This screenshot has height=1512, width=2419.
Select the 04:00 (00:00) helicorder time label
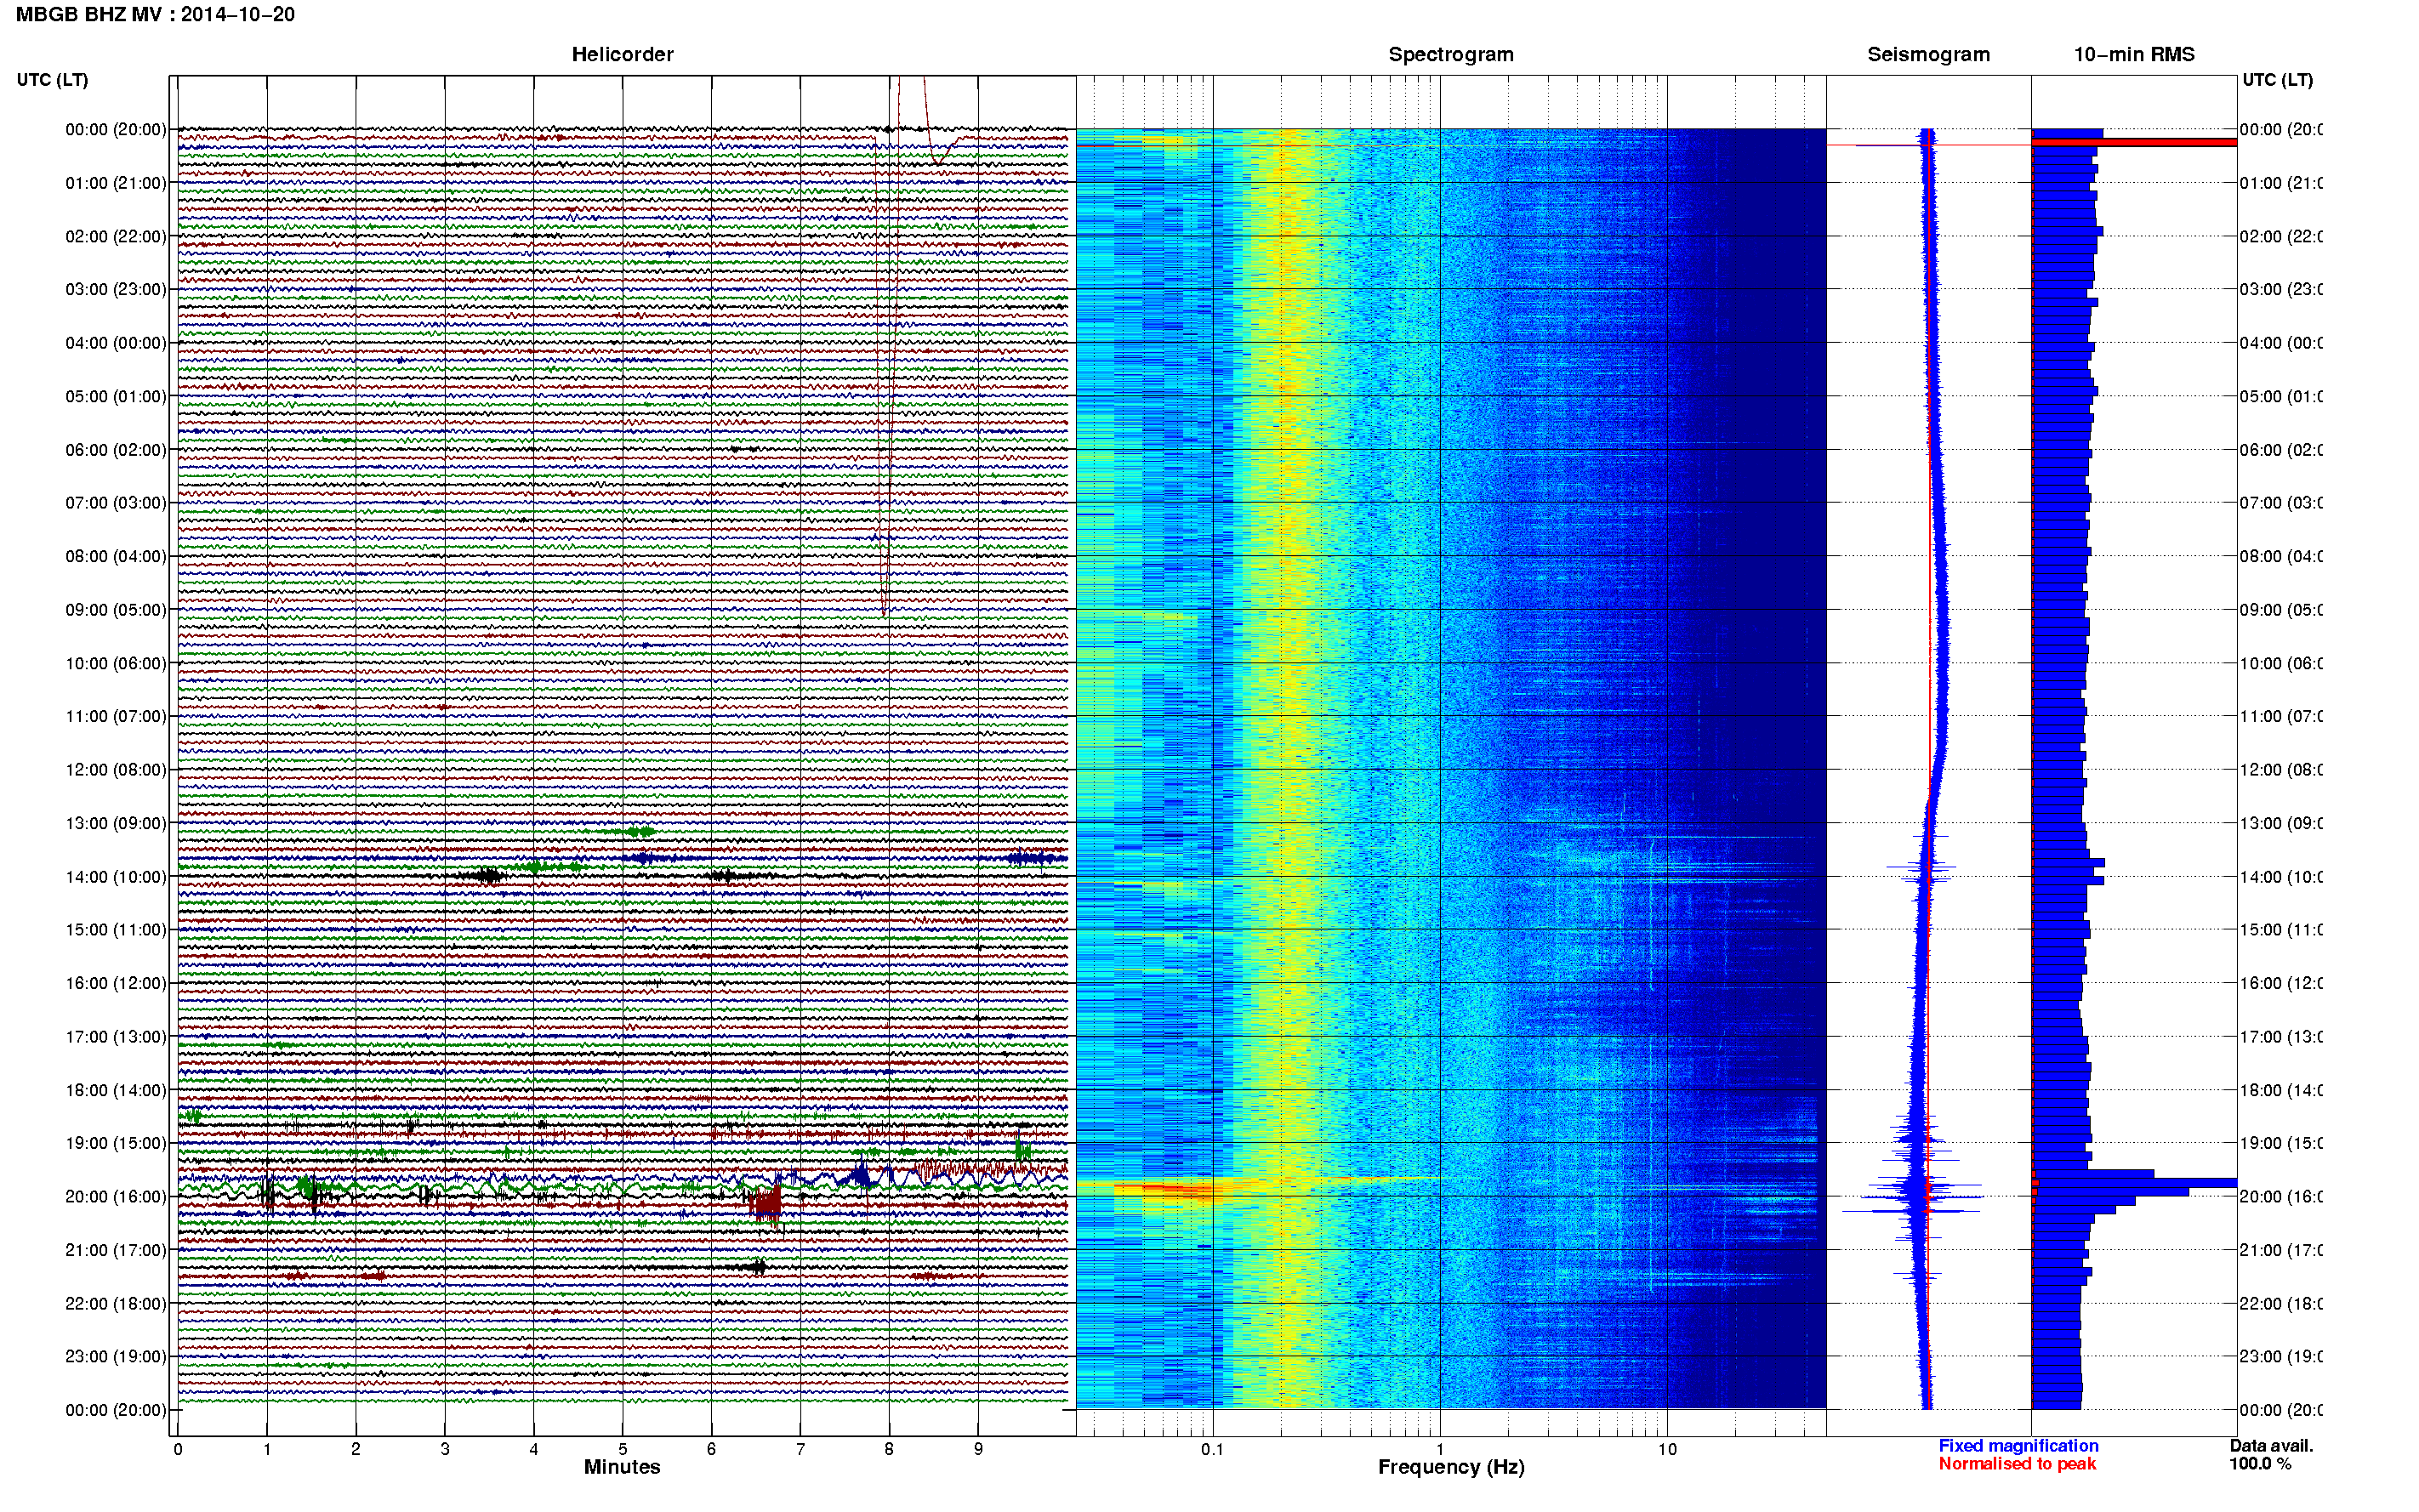click(x=116, y=343)
